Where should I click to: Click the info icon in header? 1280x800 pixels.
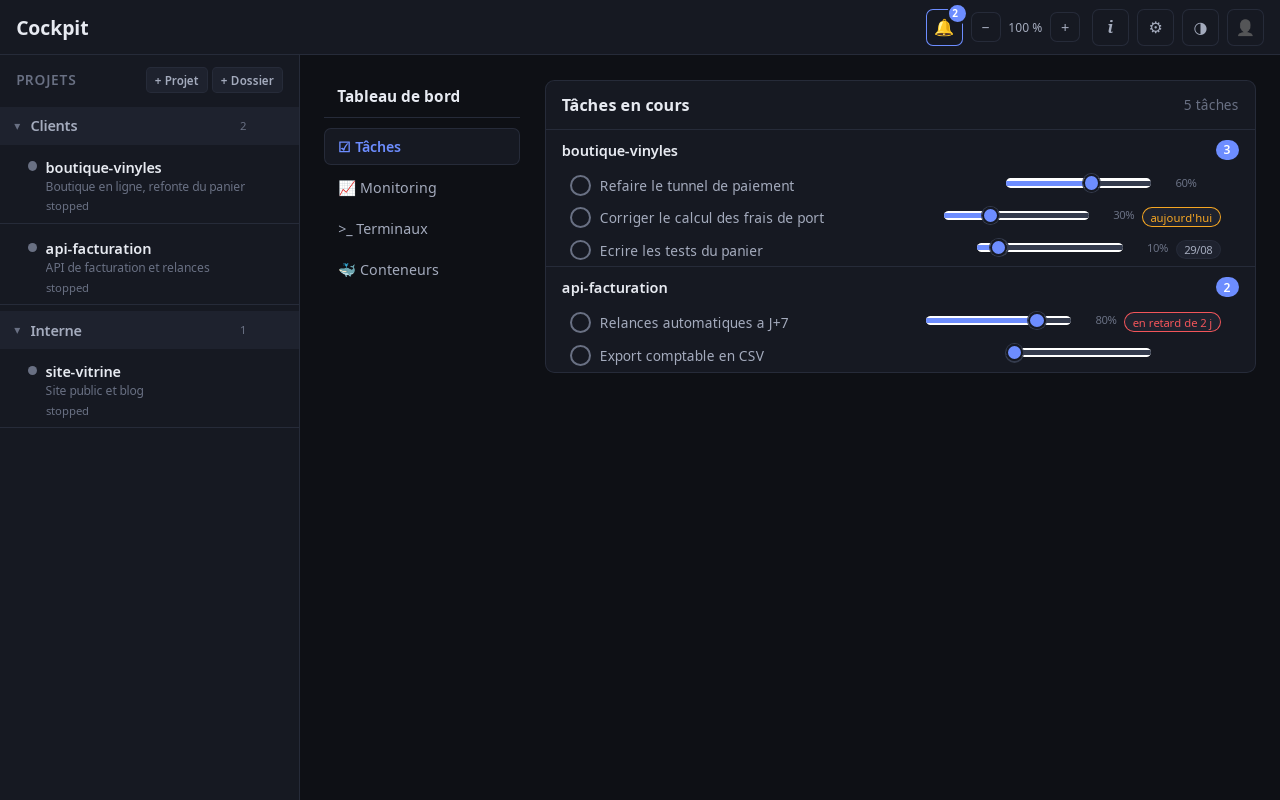point(1110,28)
